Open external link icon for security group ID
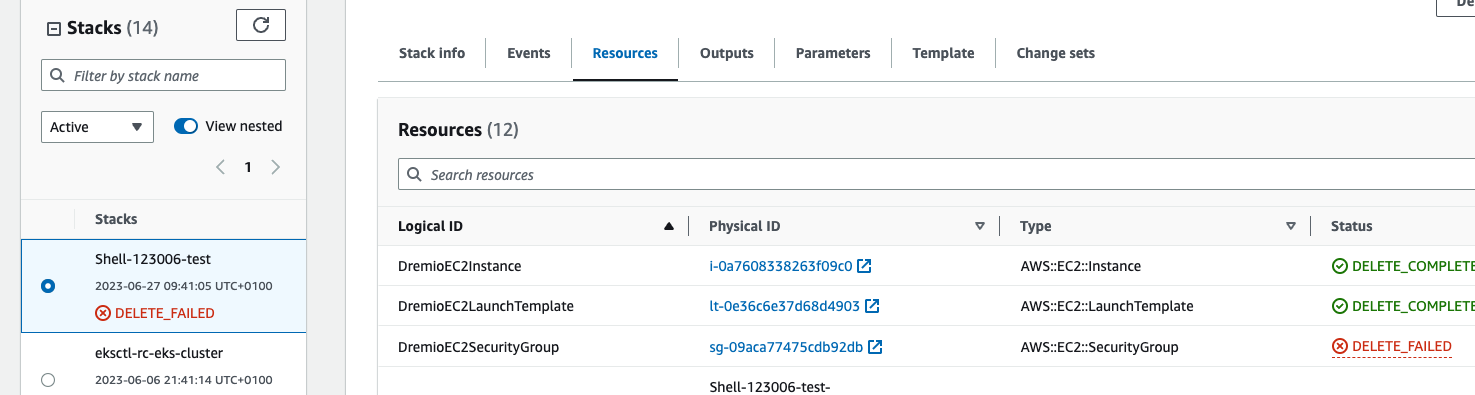The height and width of the screenshot is (395, 1475). click(875, 347)
